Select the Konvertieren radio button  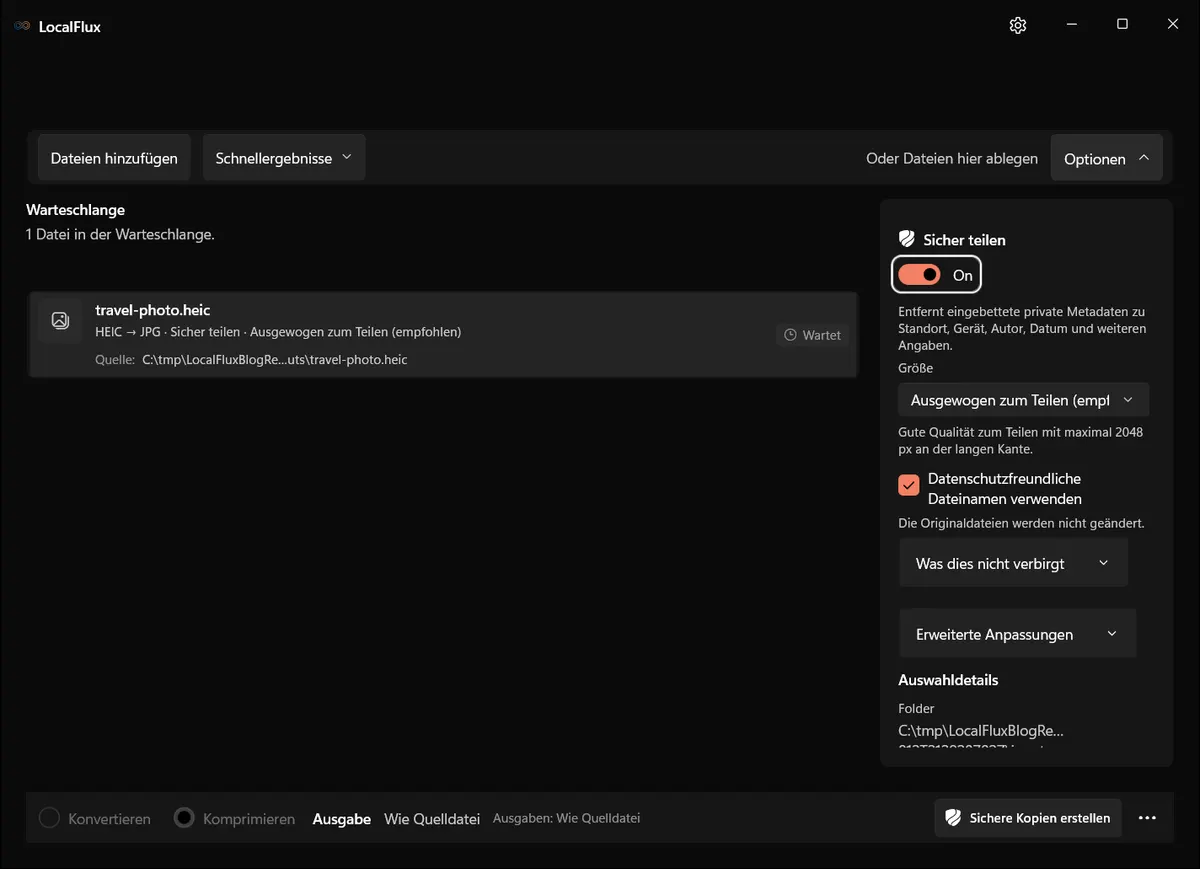[x=49, y=818]
